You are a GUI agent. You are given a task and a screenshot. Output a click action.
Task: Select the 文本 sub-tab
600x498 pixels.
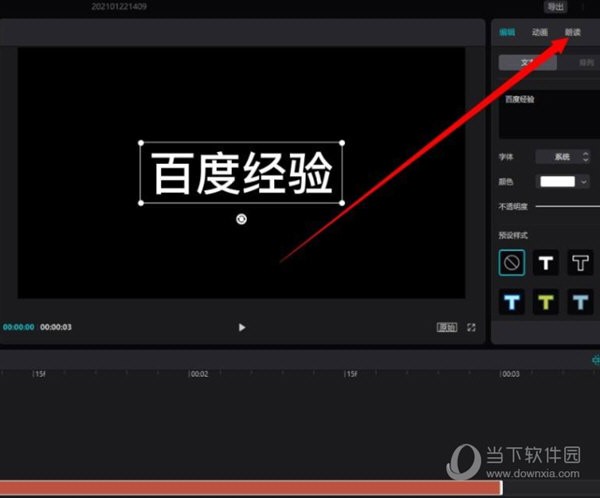[x=528, y=62]
